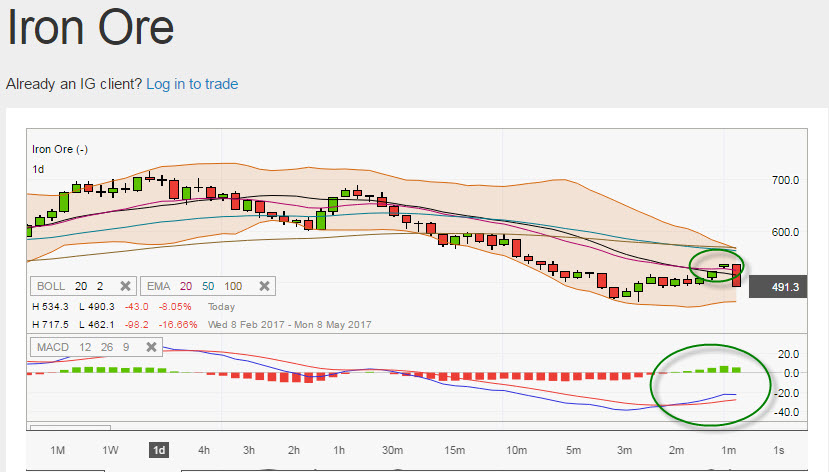Screen dimensions: 829x472
Task: Click the -16.66% range change value
Action: [x=178, y=325]
